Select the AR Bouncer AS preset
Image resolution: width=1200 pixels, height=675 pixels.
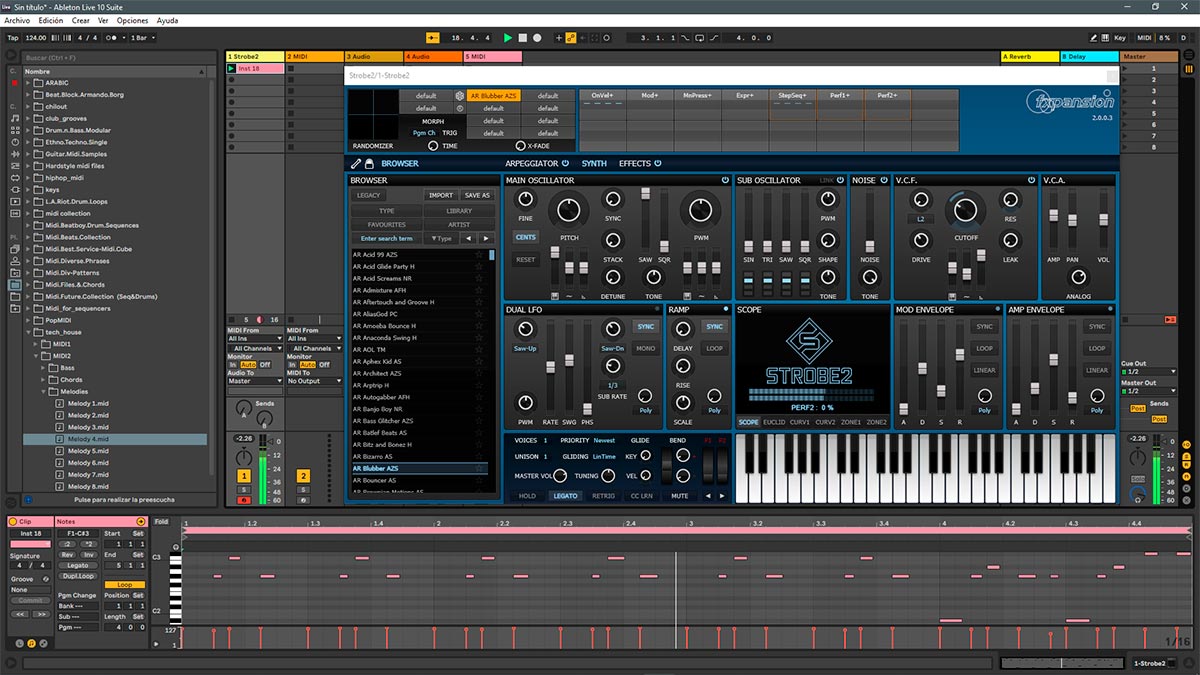pos(419,480)
